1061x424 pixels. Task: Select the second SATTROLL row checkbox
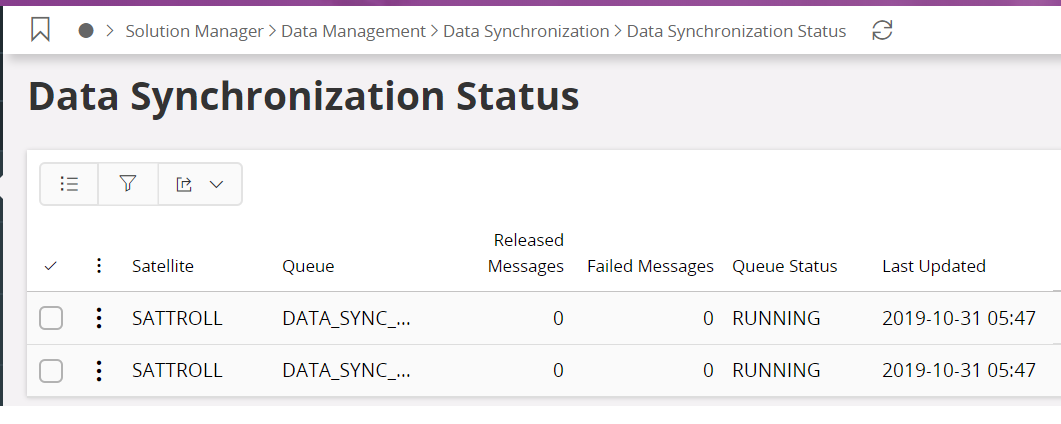(x=51, y=370)
